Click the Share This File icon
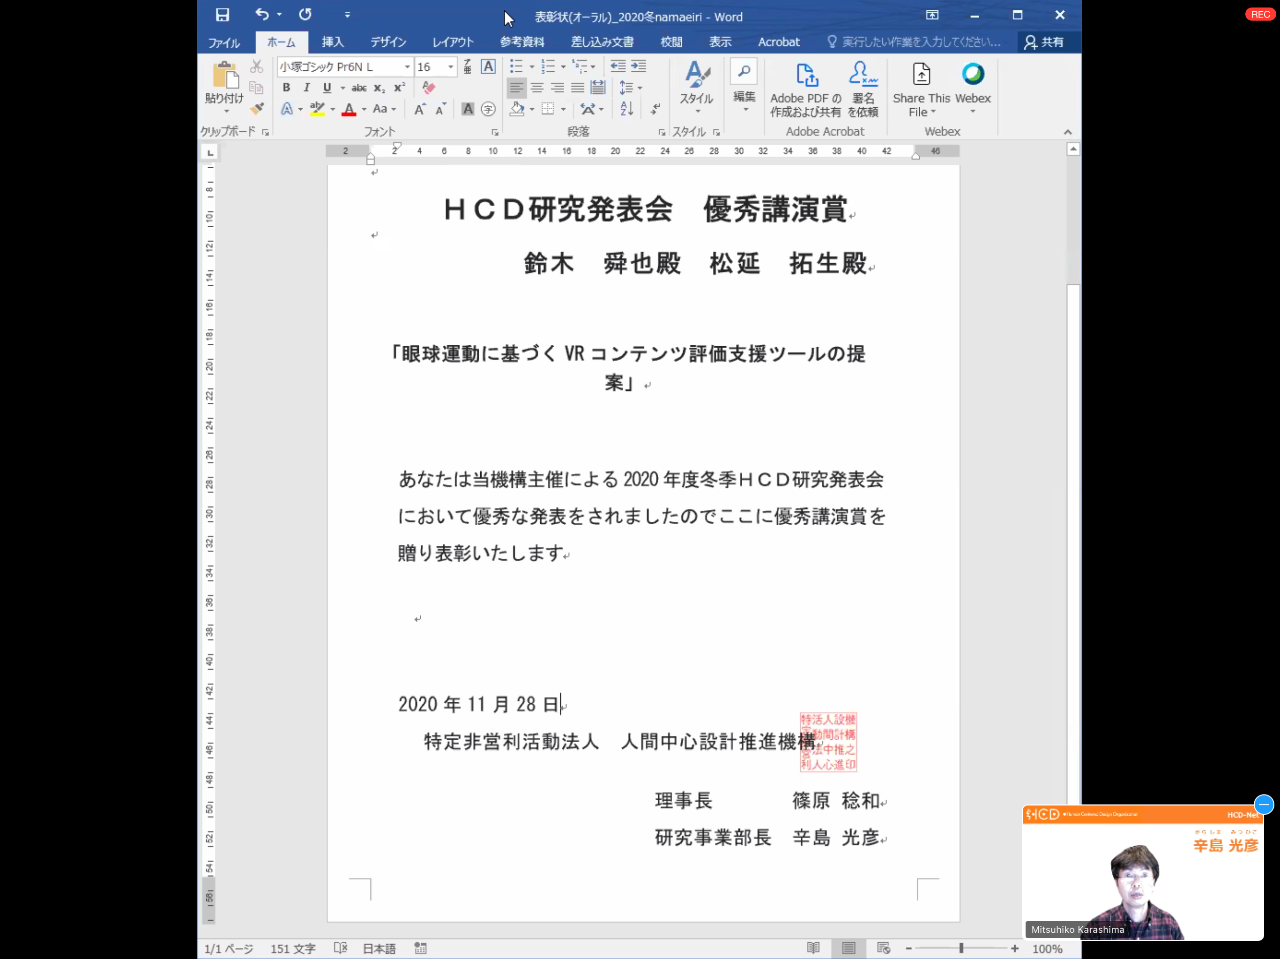This screenshot has width=1280, height=959. point(921,89)
